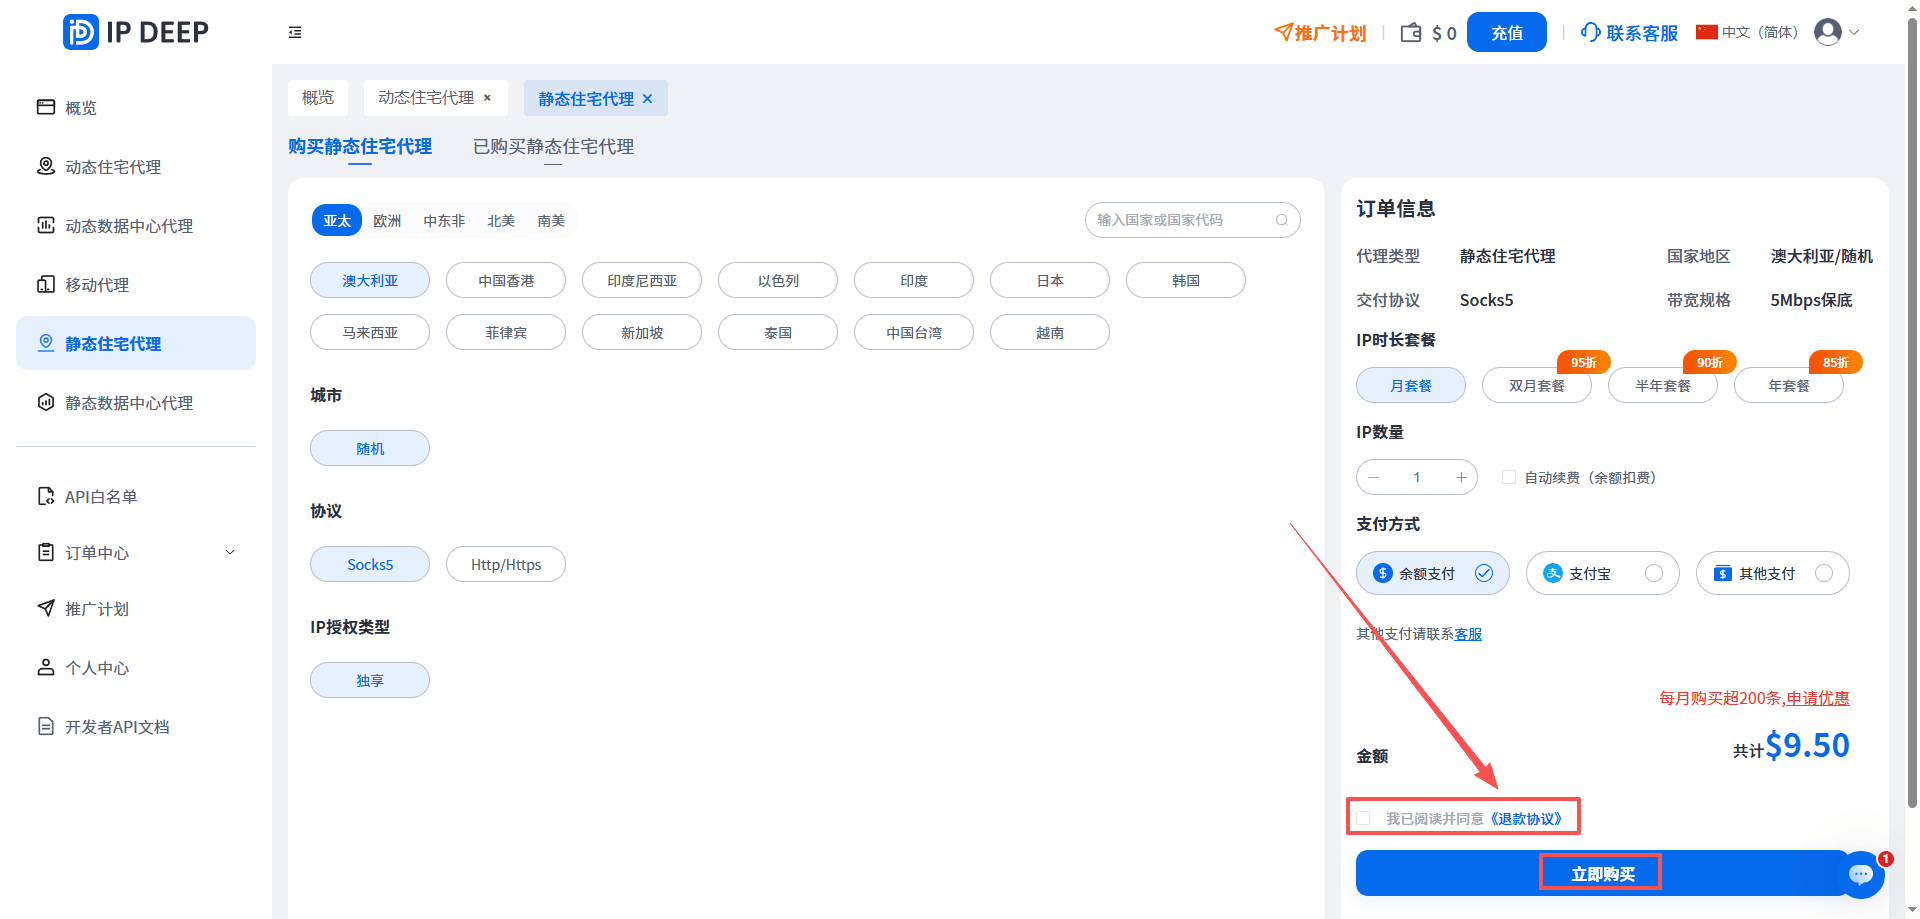The height and width of the screenshot is (919, 1920).
Task: Click the 立即购买 purchase button
Action: coord(1601,872)
